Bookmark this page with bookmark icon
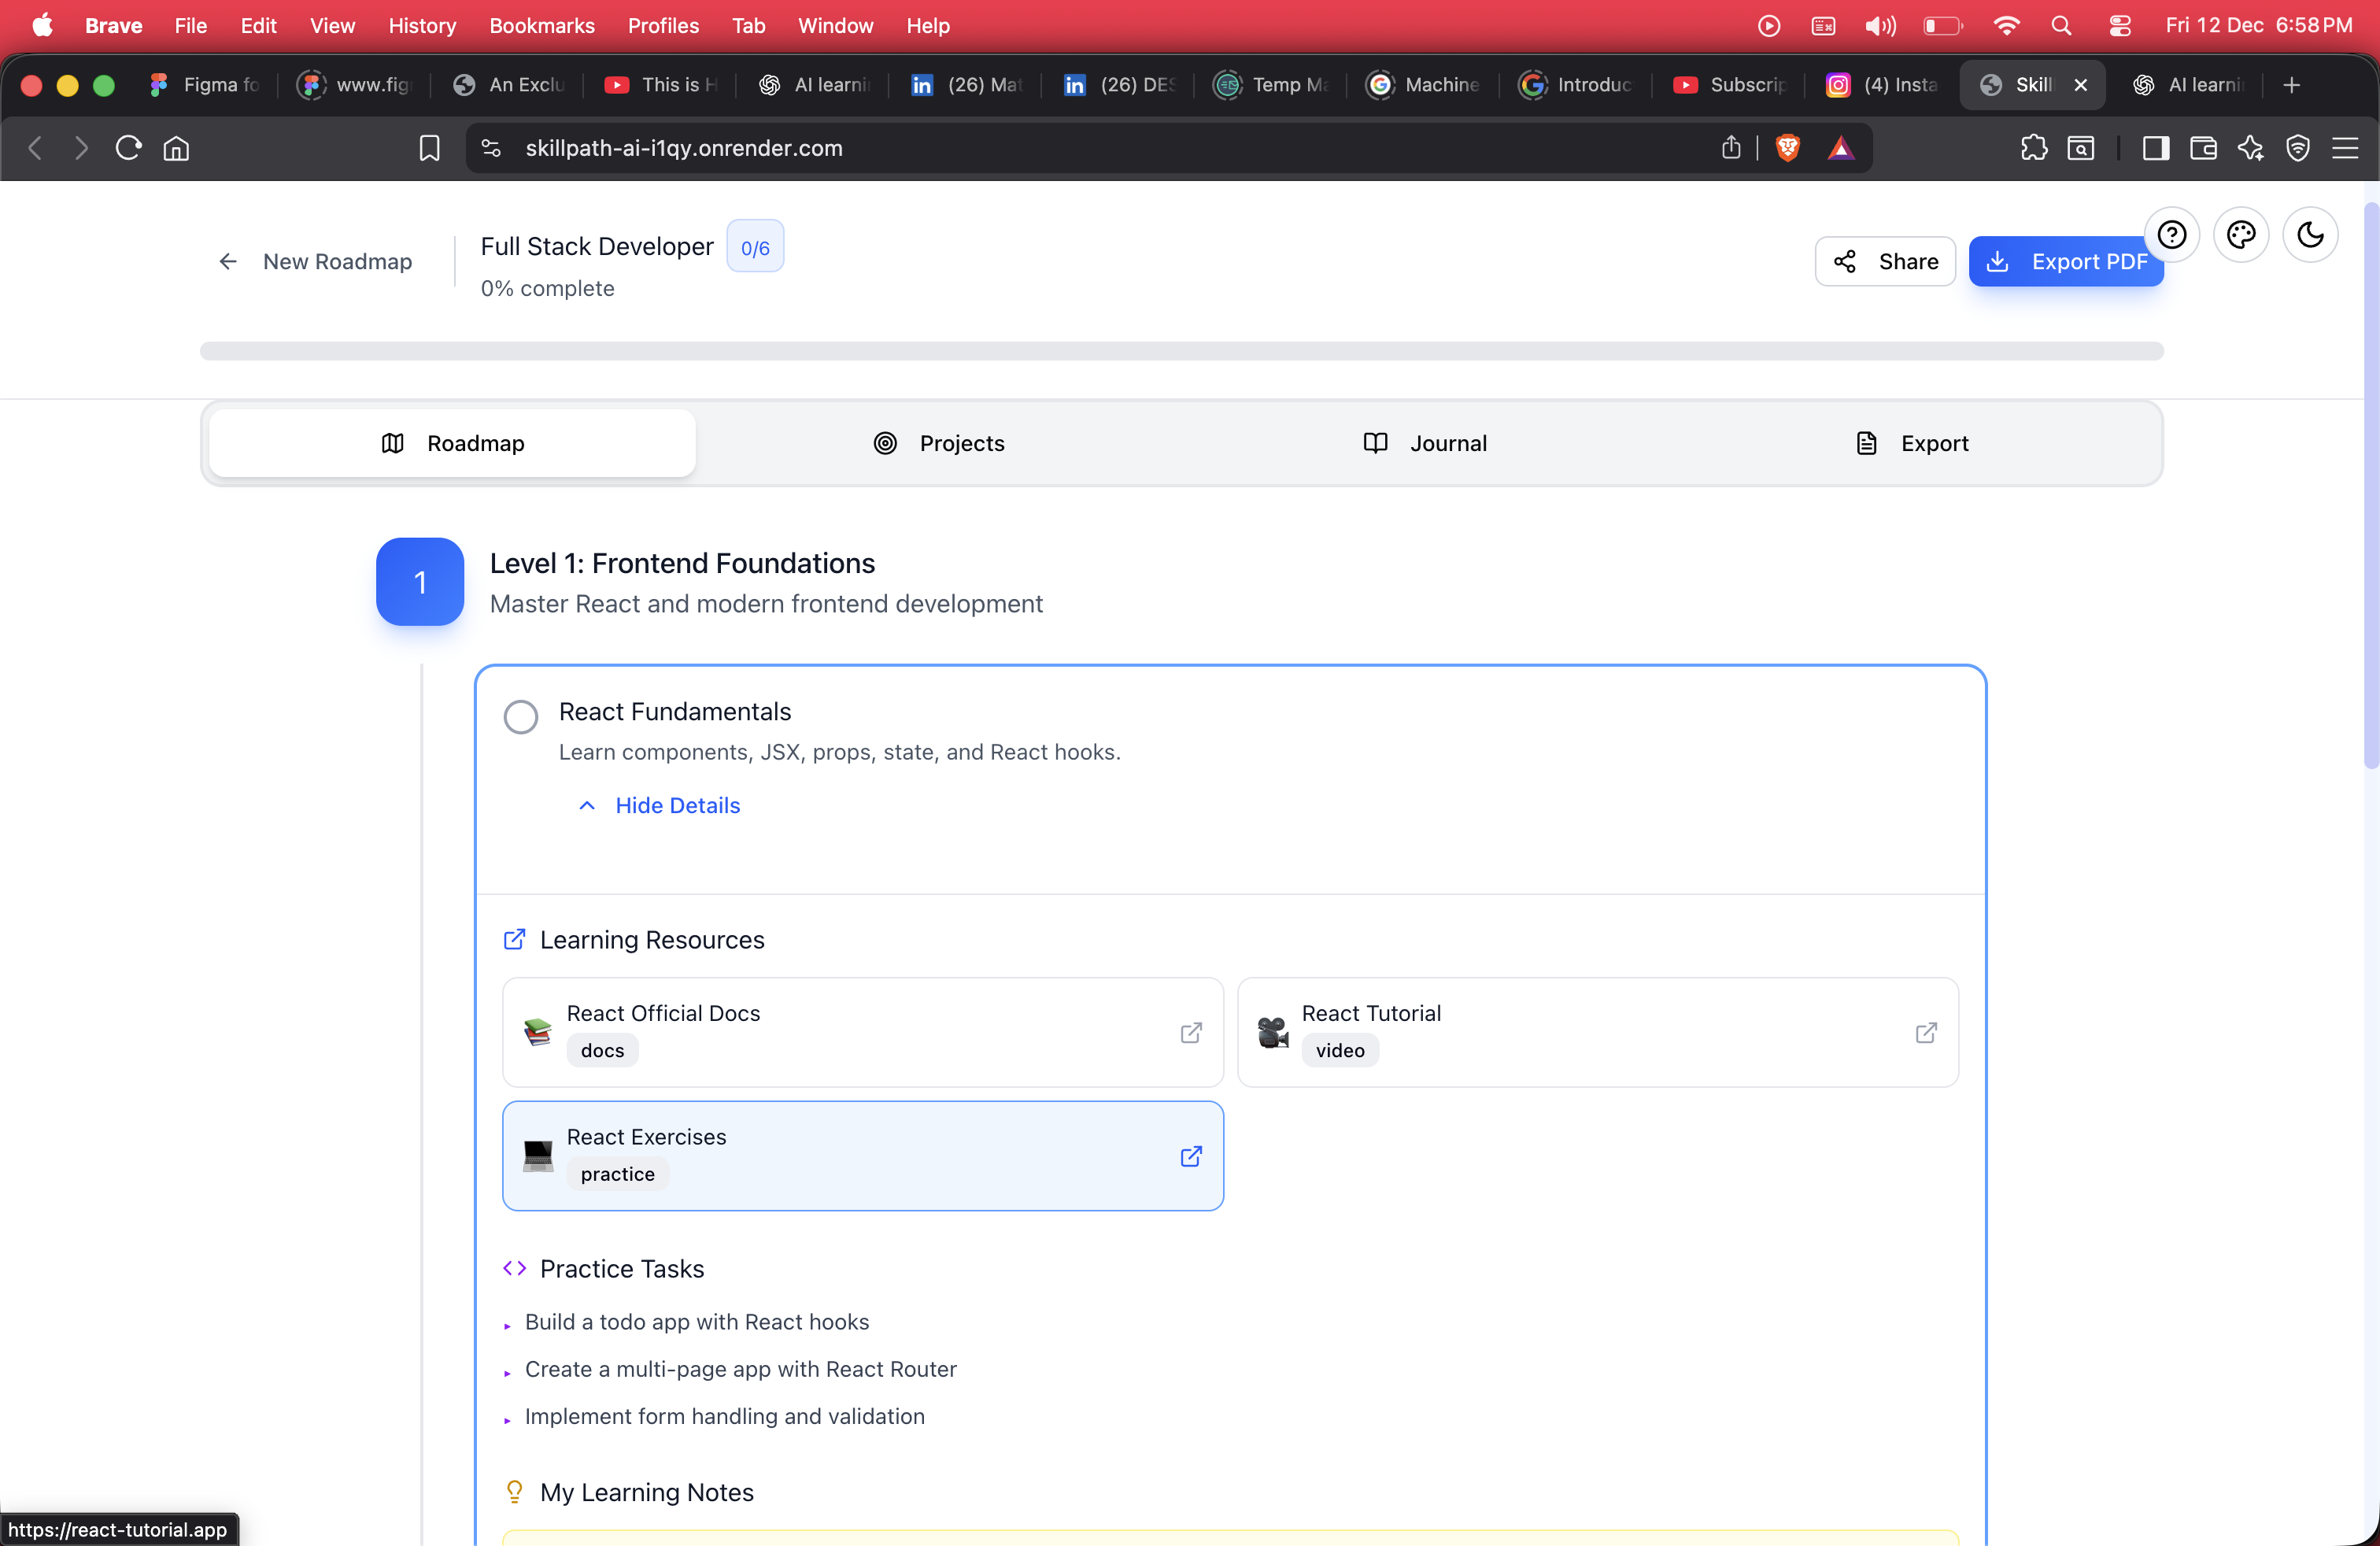Viewport: 2380px width, 1546px height. click(x=429, y=148)
